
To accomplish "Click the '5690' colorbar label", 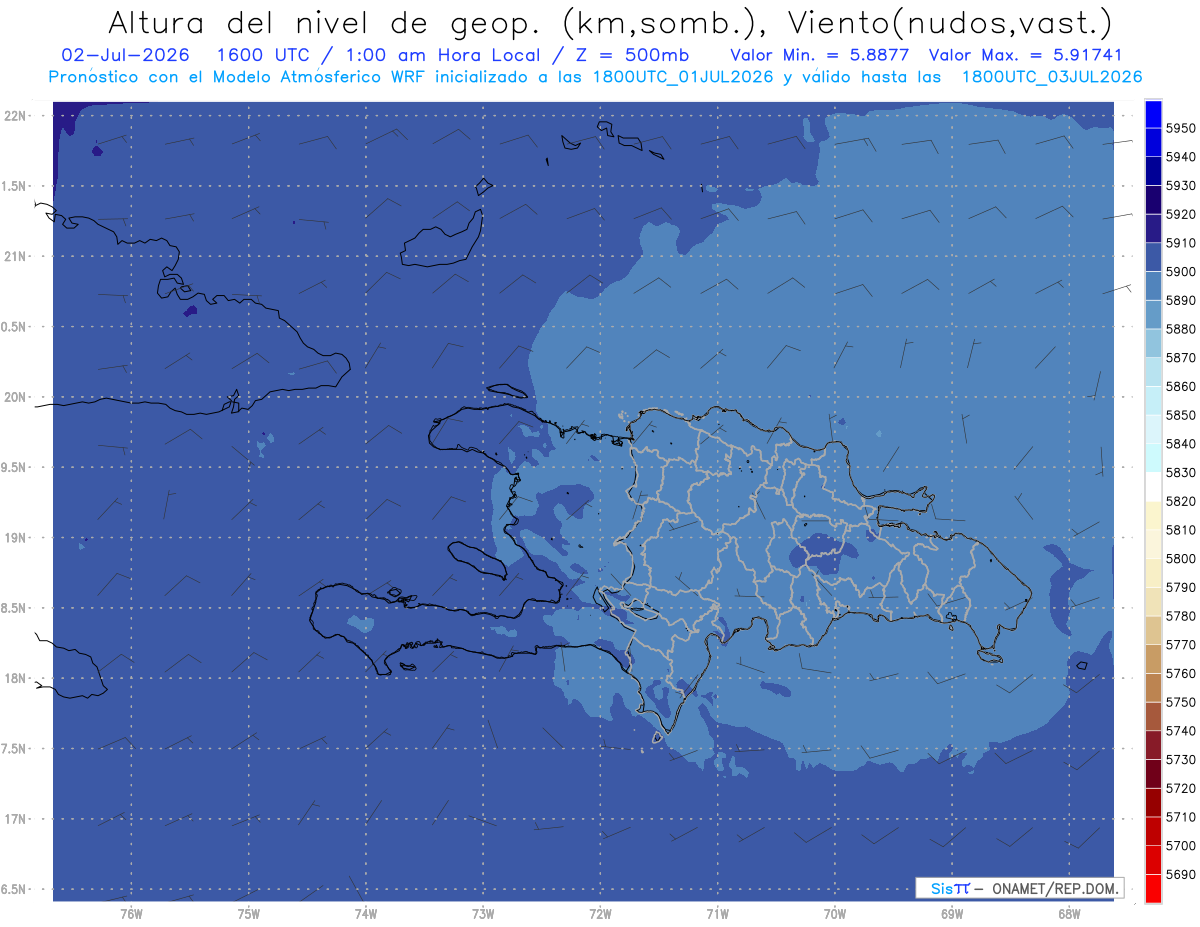I will (1180, 874).
